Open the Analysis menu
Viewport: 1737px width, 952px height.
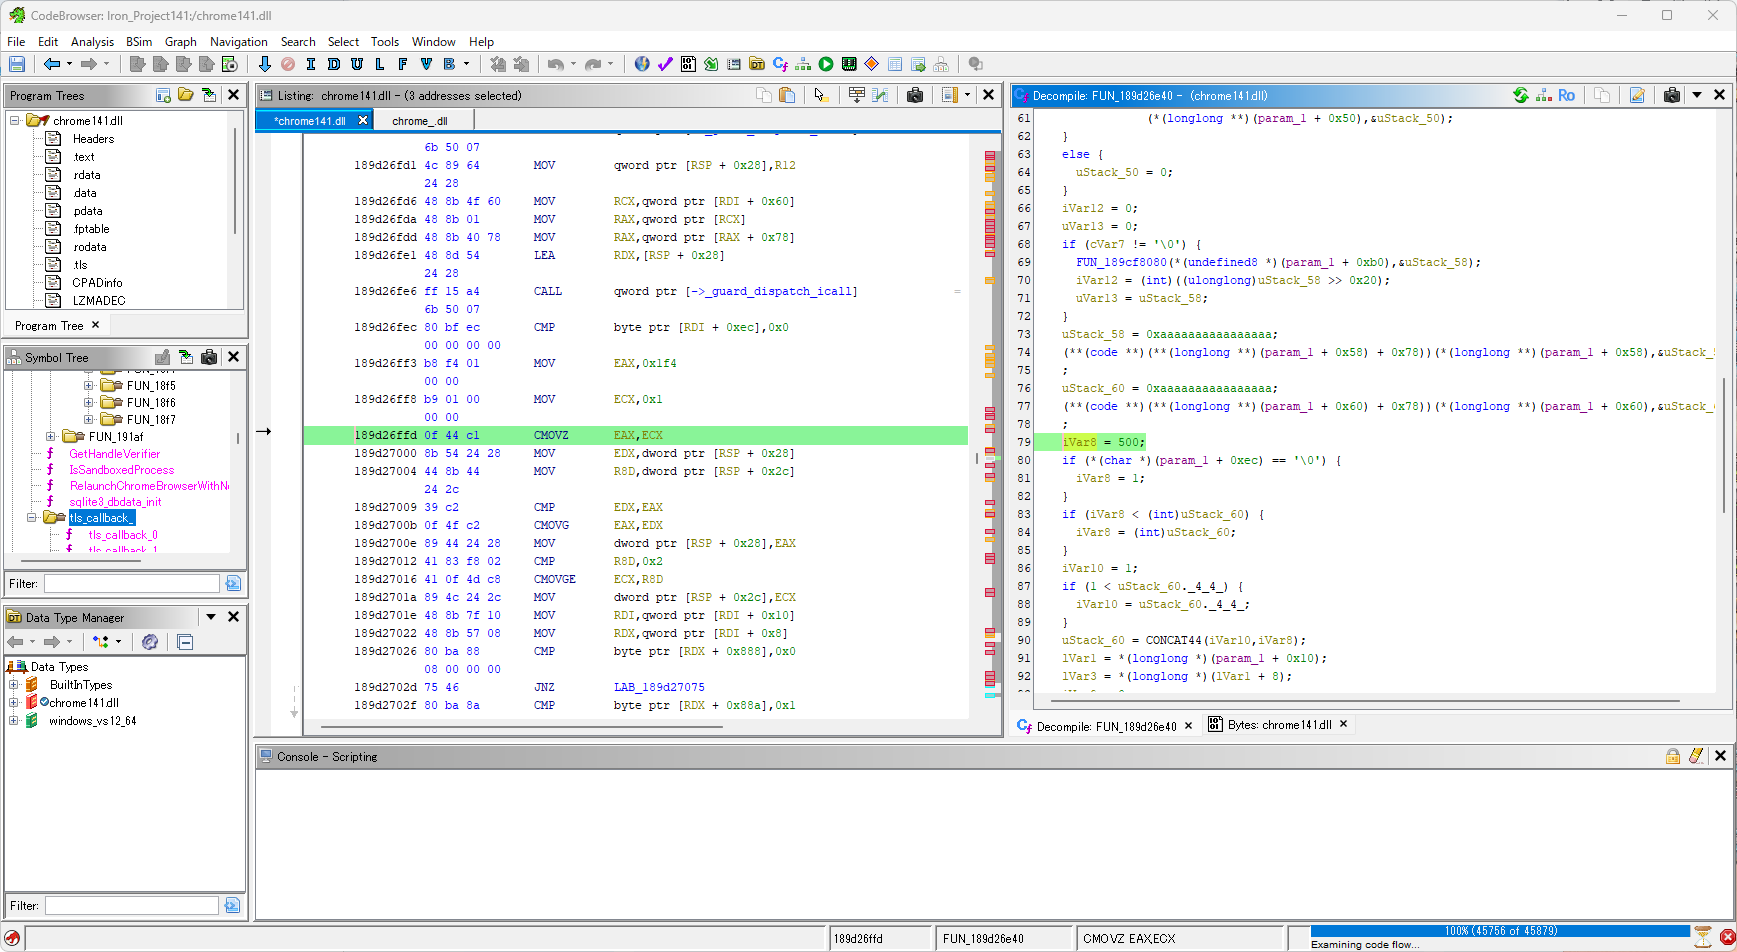tap(92, 42)
